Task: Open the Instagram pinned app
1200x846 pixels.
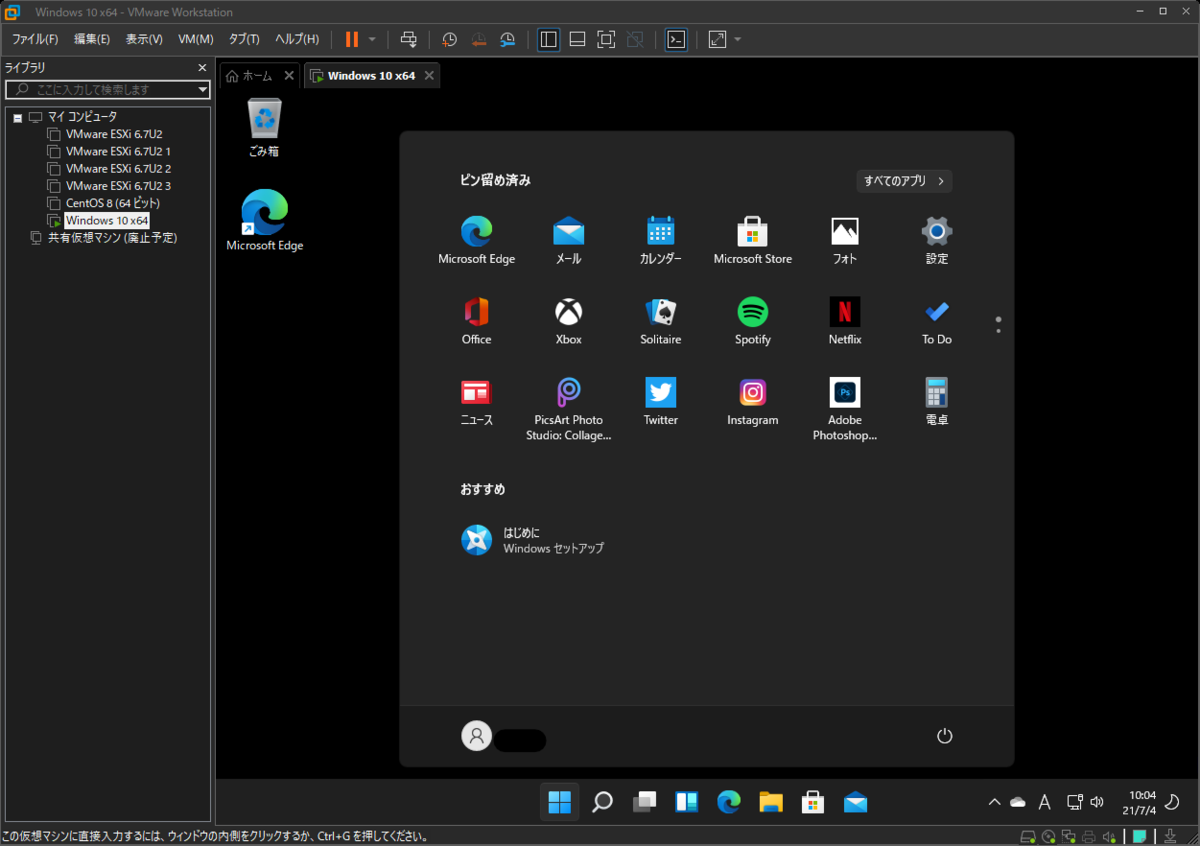Action: tap(752, 403)
